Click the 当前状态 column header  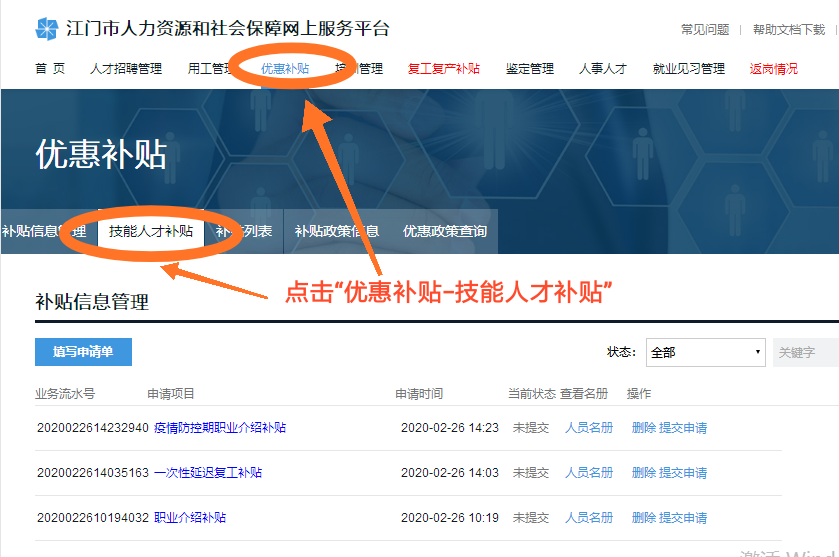click(x=531, y=394)
